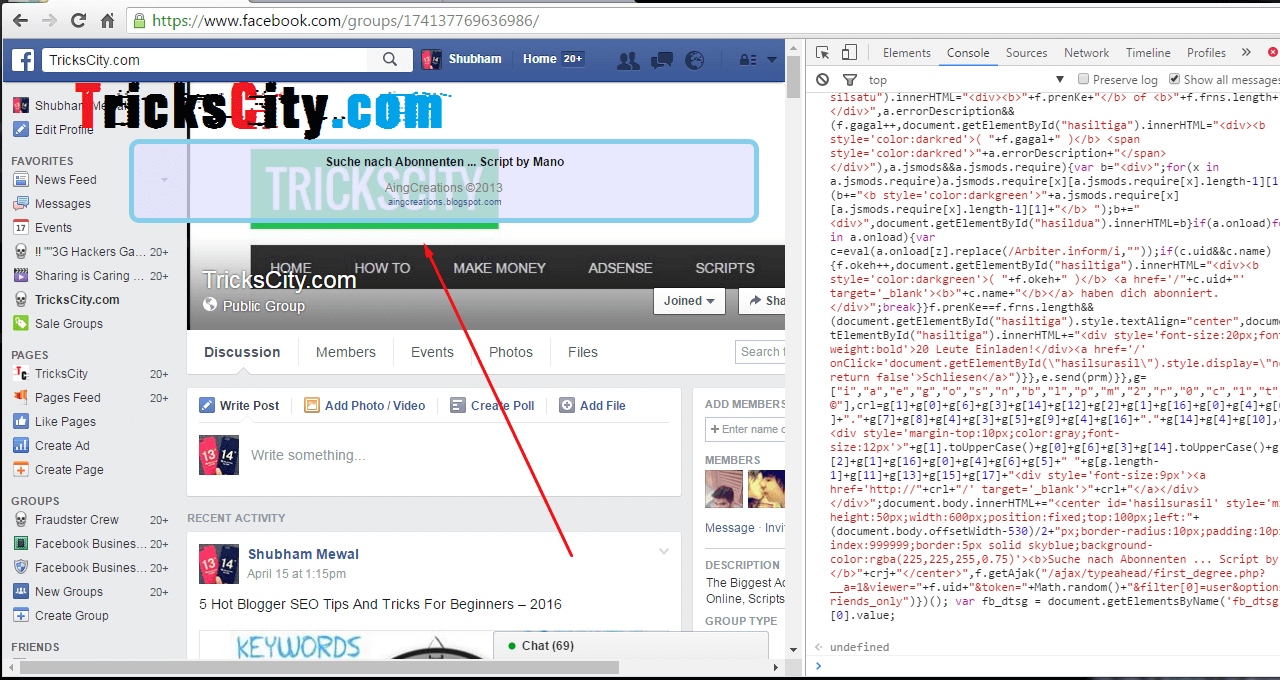Click the Edit Profile pencil icon

tap(20, 129)
